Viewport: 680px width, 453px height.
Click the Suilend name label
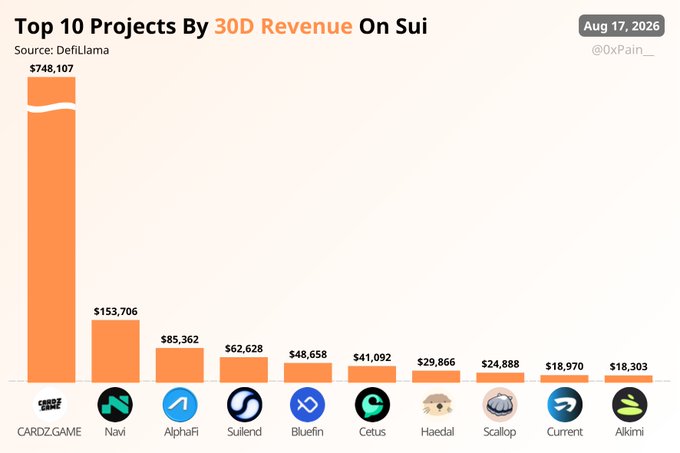pyautogui.click(x=244, y=432)
